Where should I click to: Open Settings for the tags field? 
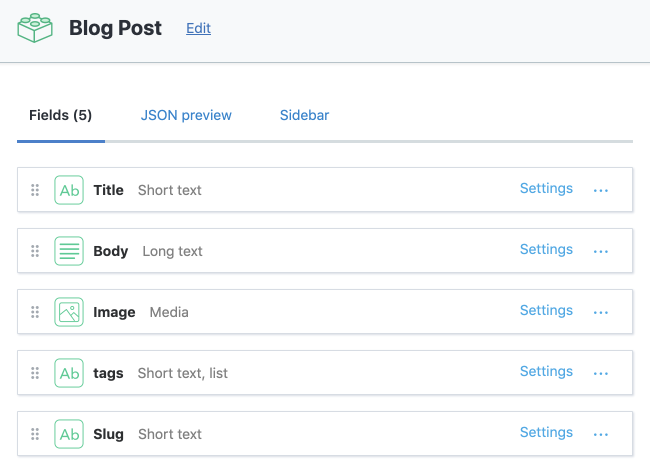click(546, 371)
